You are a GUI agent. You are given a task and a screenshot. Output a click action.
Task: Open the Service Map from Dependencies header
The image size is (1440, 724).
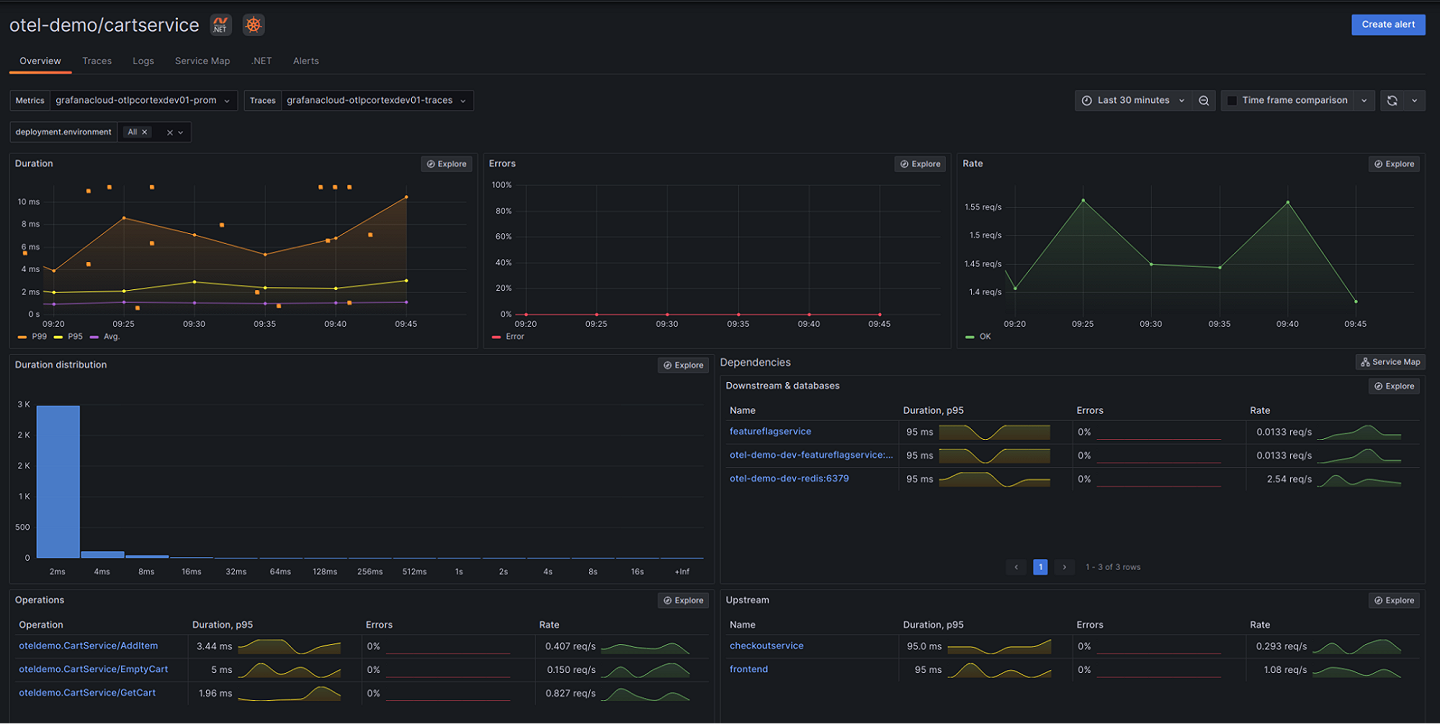point(1390,361)
